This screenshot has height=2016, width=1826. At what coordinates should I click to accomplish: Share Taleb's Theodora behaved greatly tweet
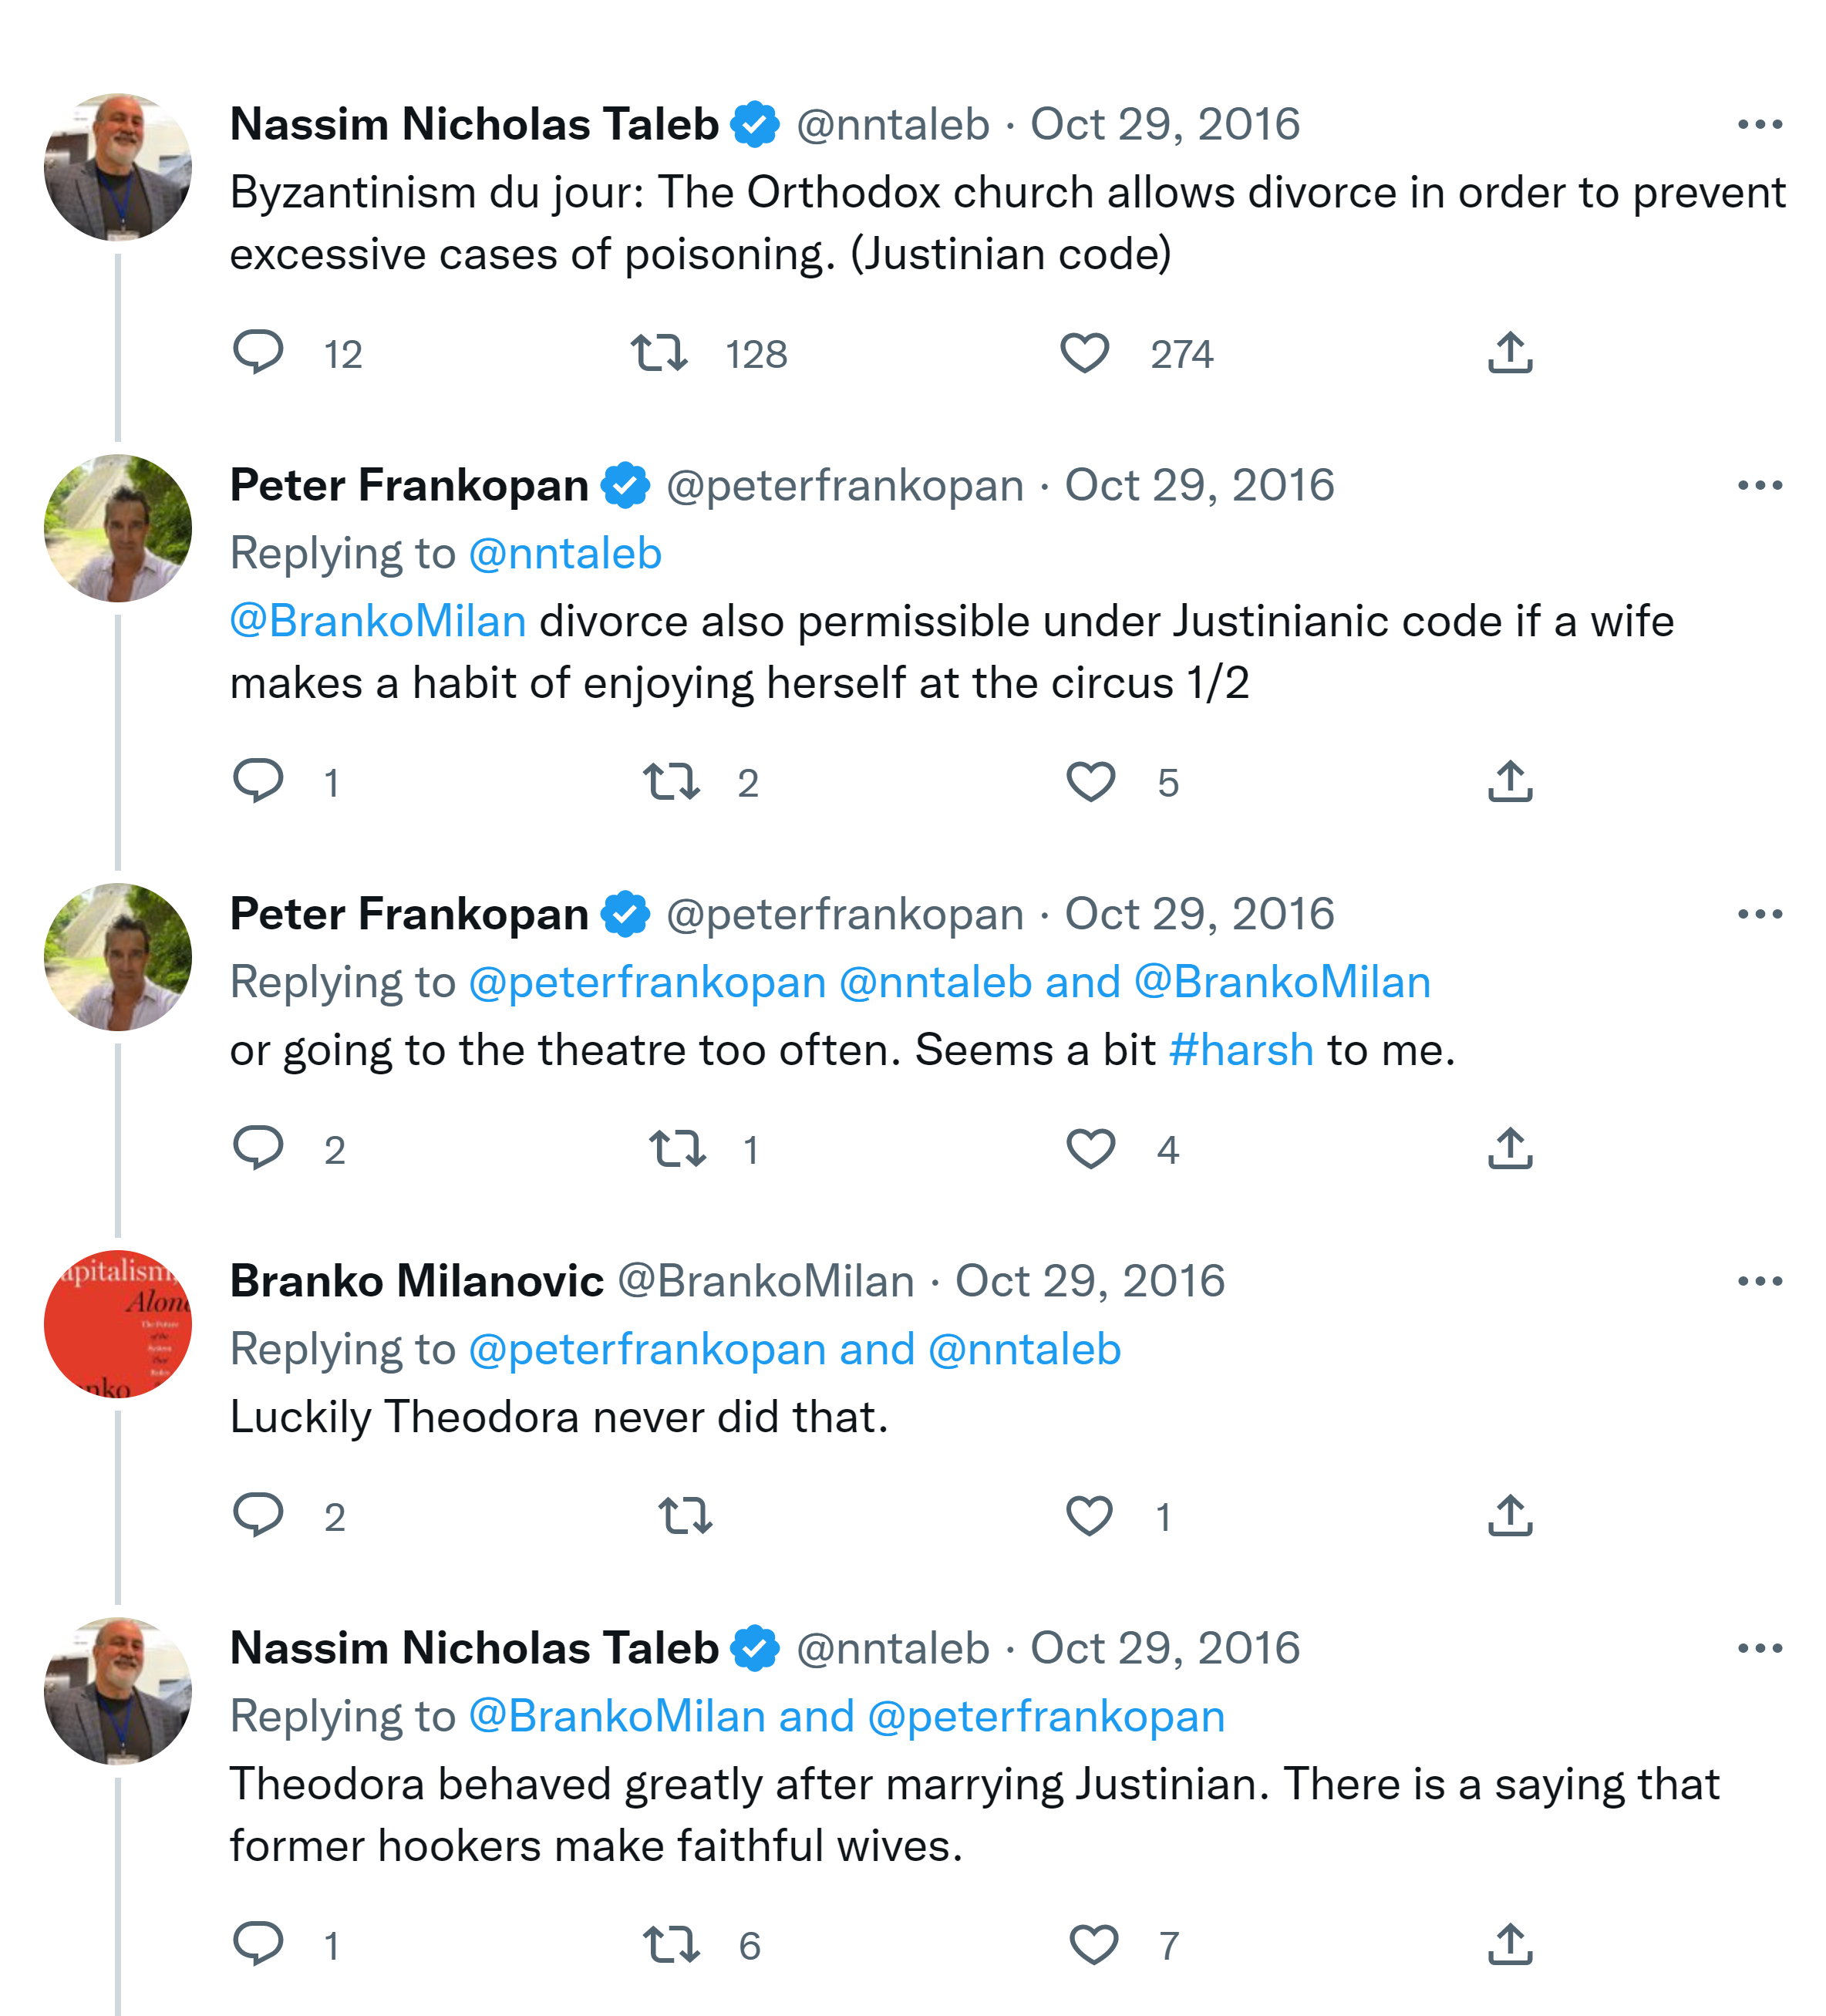click(1509, 1944)
